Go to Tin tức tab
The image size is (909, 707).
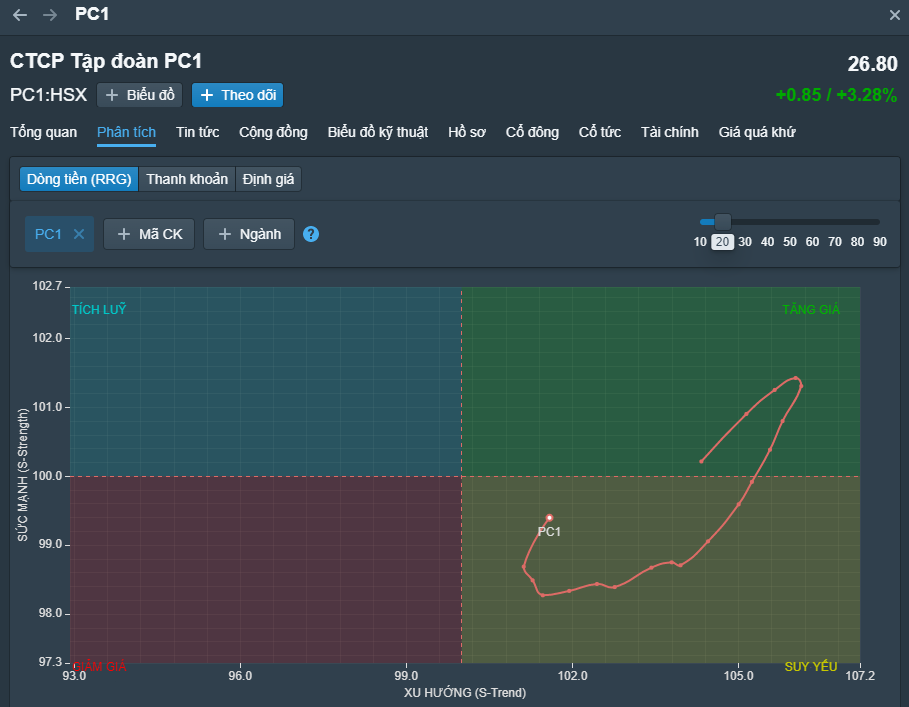click(x=197, y=132)
